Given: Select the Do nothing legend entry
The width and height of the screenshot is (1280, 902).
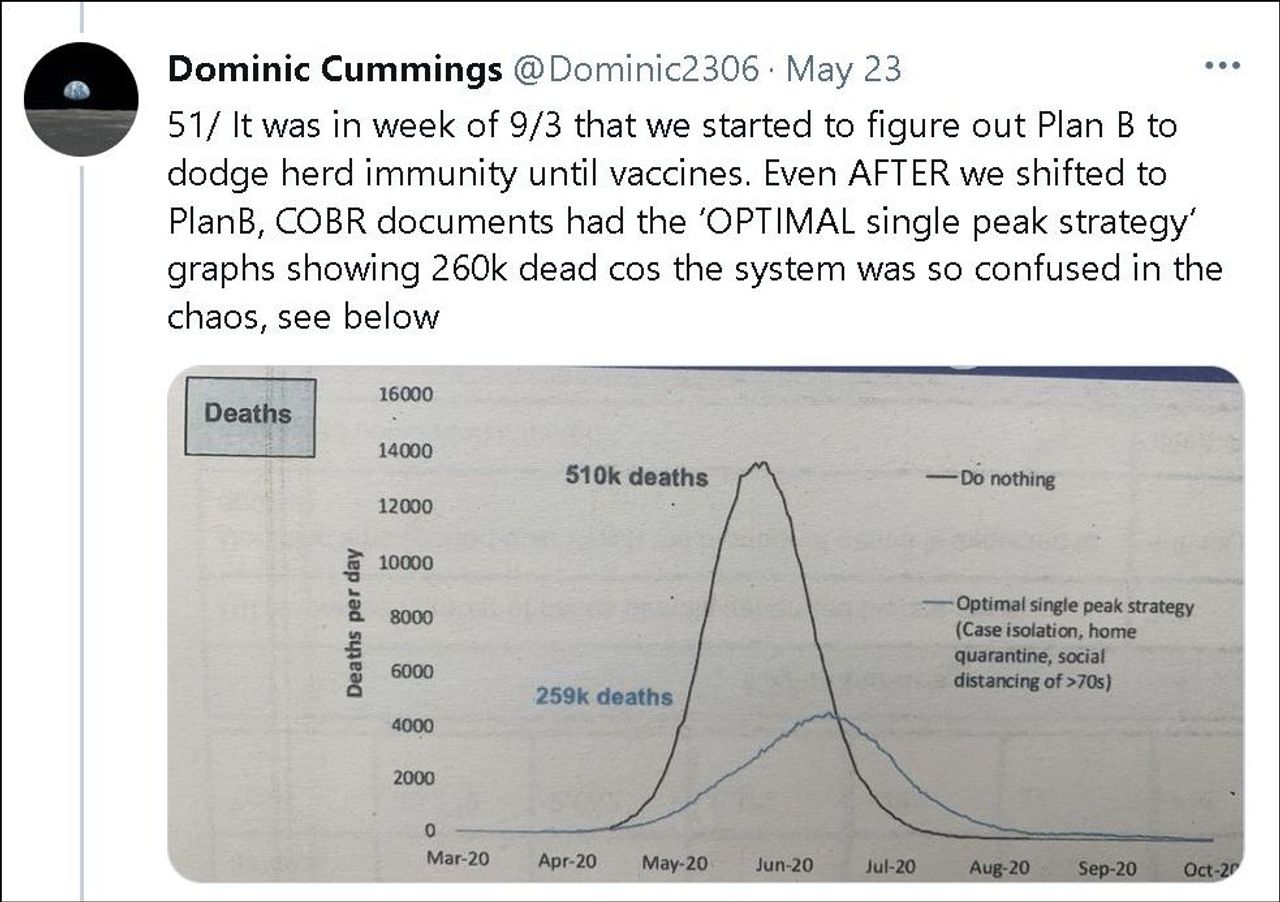Looking at the screenshot, I should click(1006, 479).
